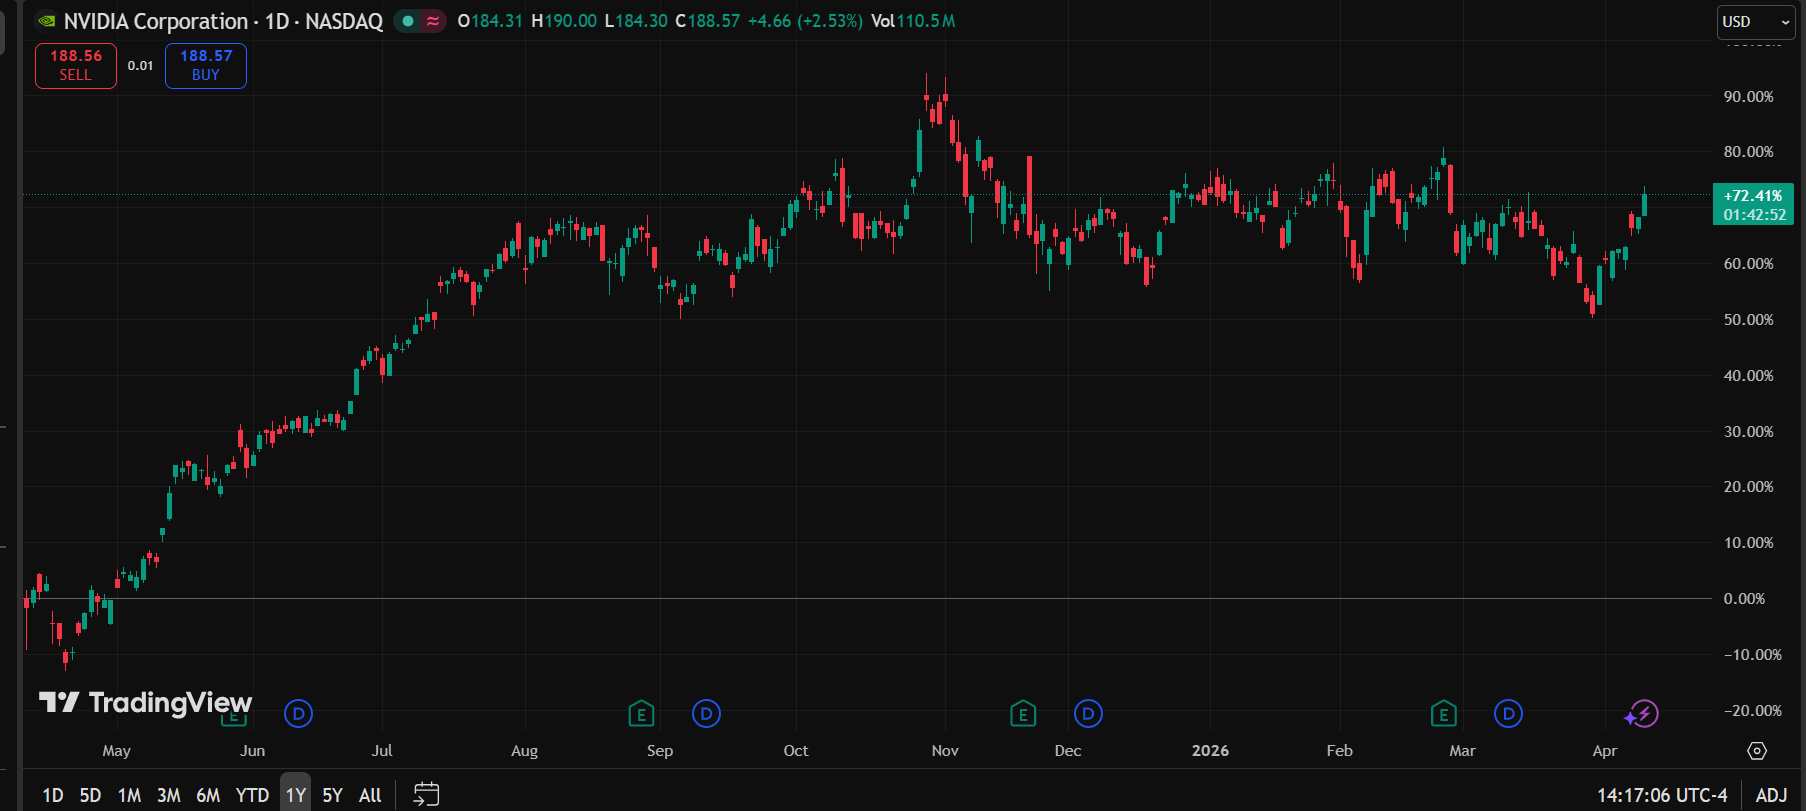Click the −10.00% axis label

pos(1752,655)
